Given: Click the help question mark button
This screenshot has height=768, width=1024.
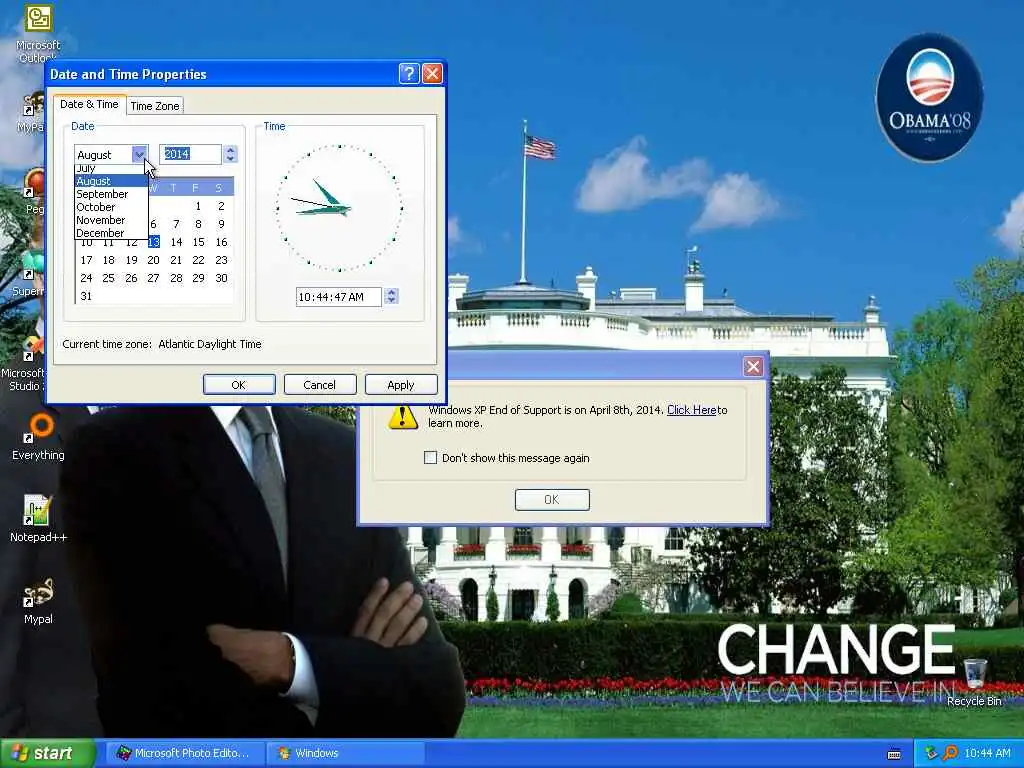Looking at the screenshot, I should [409, 73].
